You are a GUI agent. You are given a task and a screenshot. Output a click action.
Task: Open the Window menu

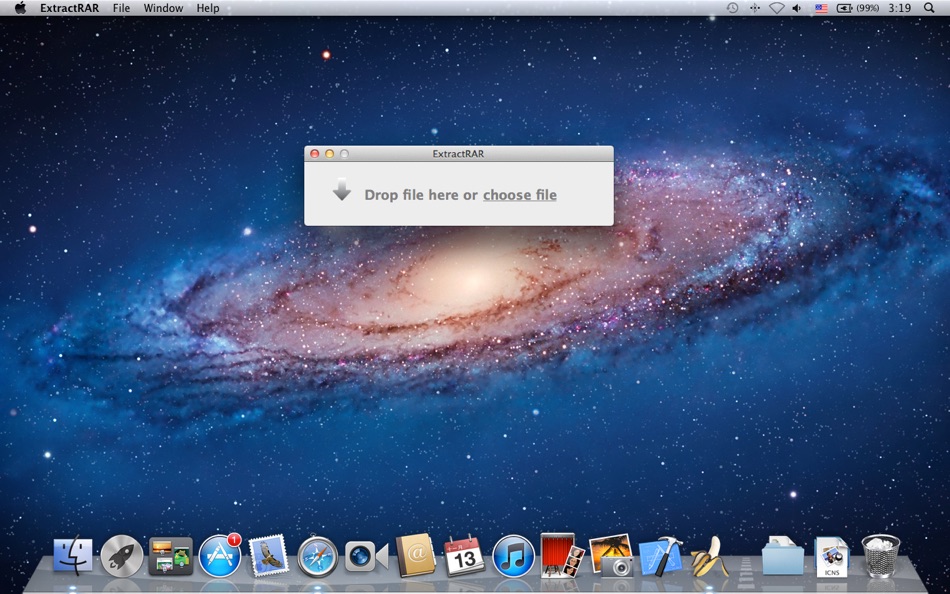163,8
